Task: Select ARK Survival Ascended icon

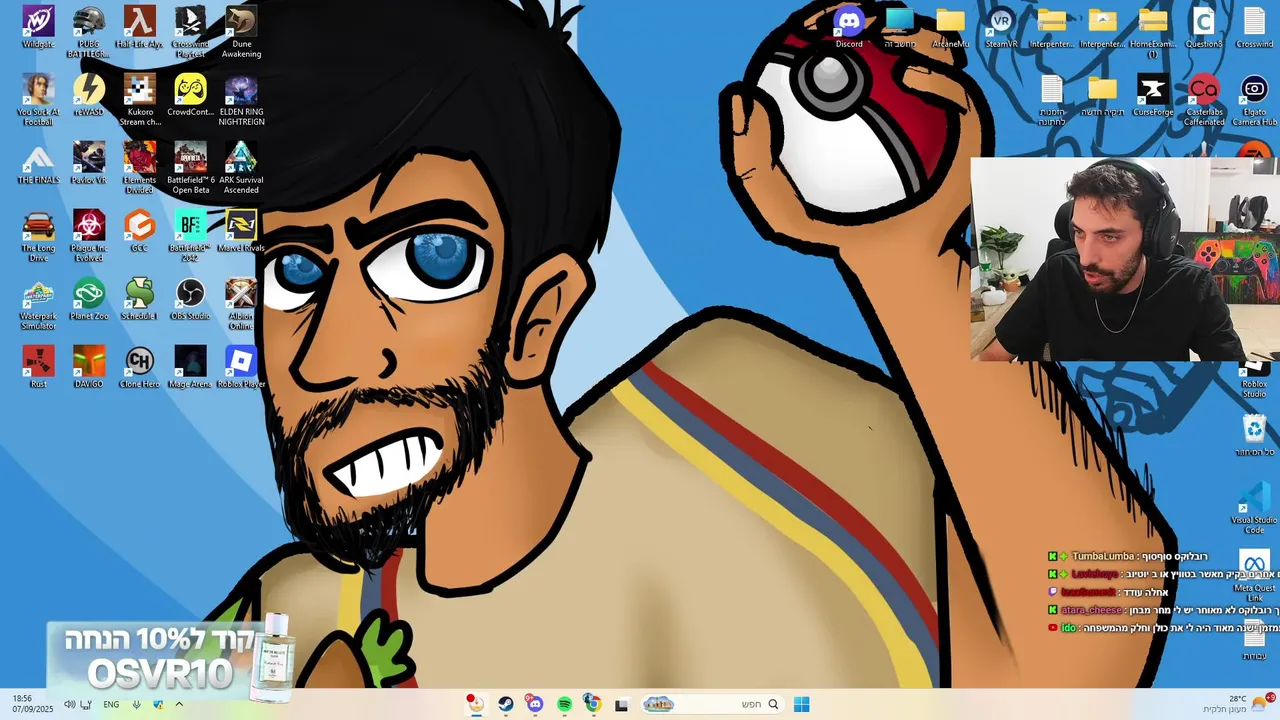Action: (241, 167)
